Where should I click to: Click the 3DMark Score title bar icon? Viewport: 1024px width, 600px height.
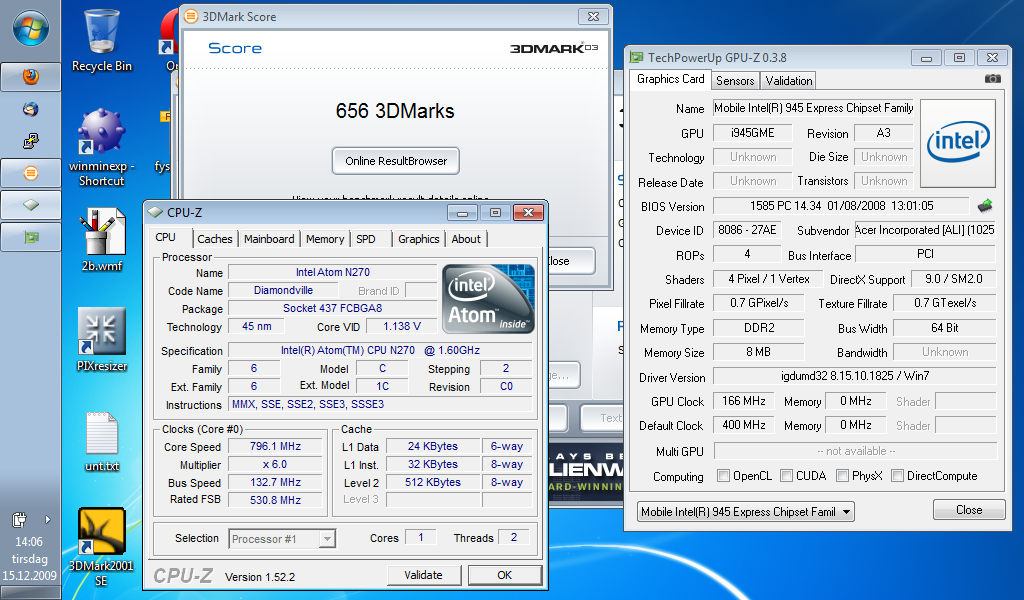[191, 16]
